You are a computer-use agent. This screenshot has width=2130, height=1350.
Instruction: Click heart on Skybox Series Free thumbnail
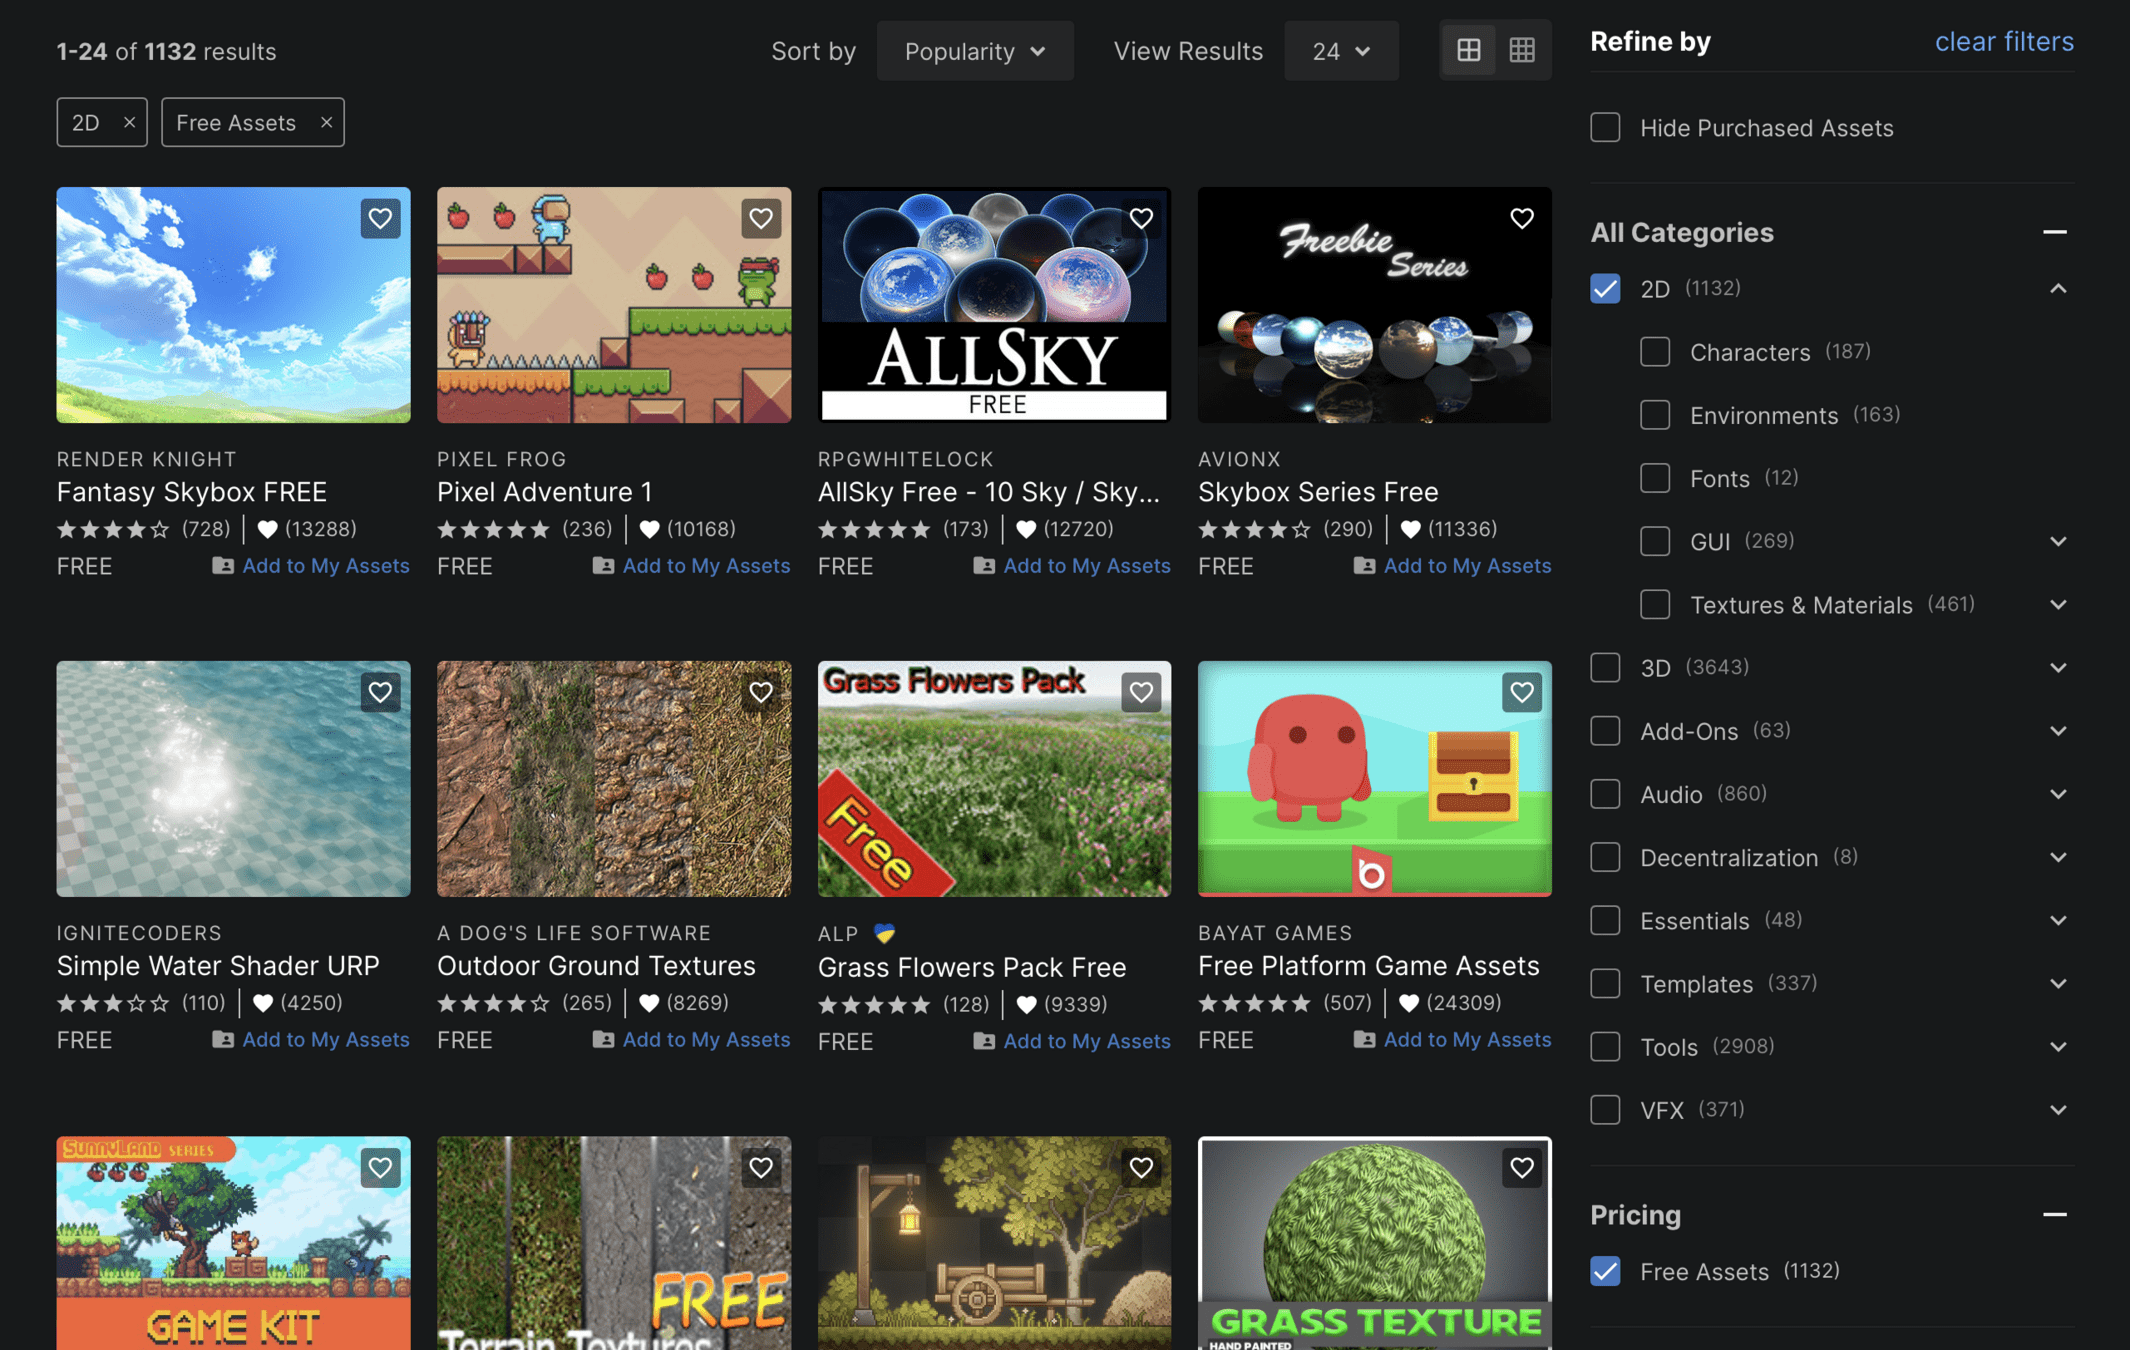1521,218
